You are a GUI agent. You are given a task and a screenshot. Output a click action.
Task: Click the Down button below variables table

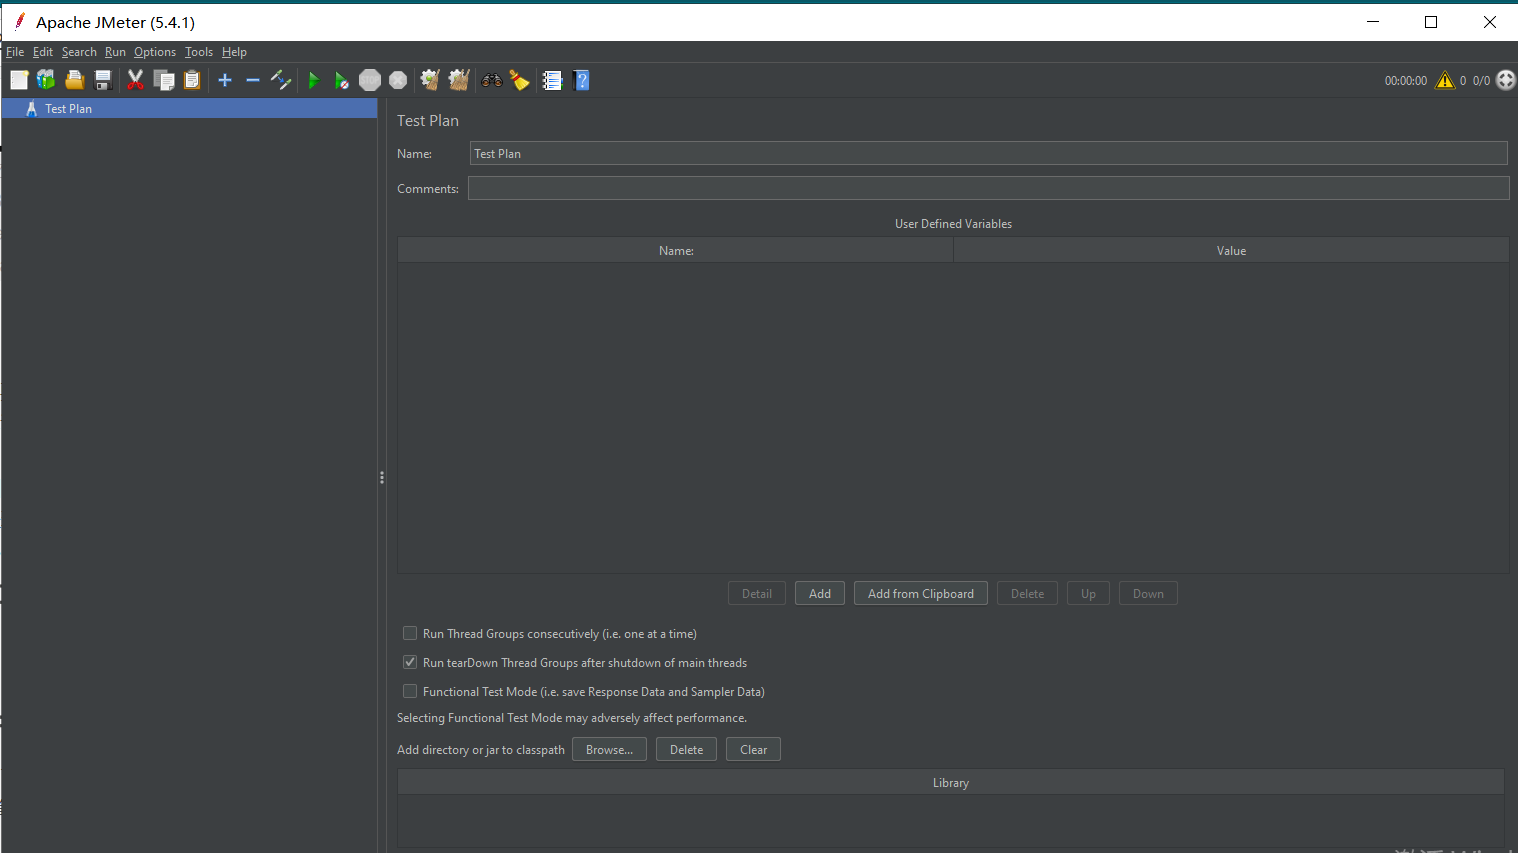(x=1148, y=593)
